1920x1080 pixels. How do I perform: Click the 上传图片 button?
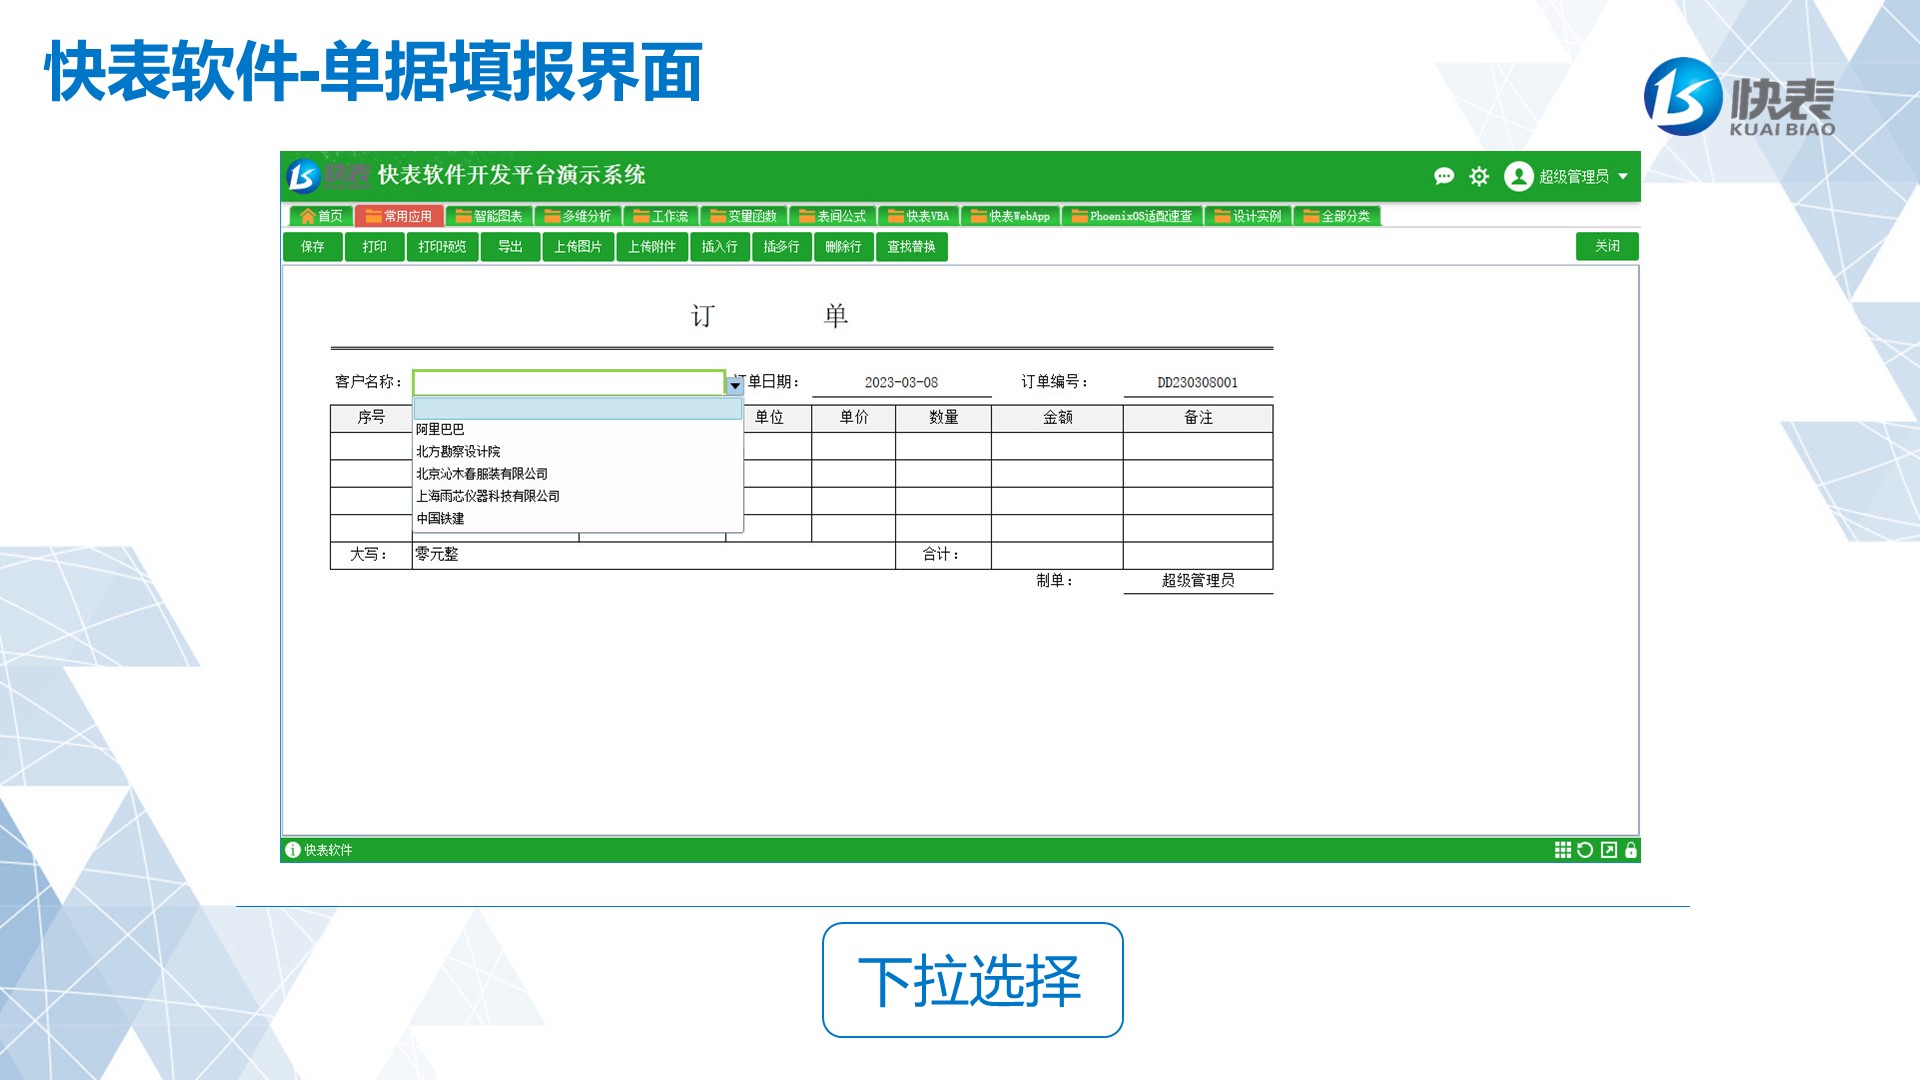click(x=578, y=247)
